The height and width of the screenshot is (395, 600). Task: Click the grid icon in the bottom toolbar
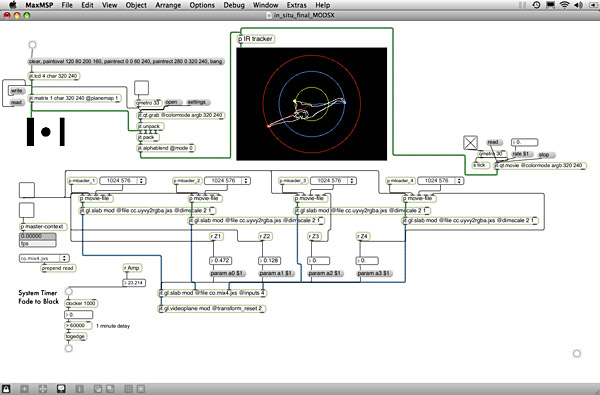click(x=129, y=389)
